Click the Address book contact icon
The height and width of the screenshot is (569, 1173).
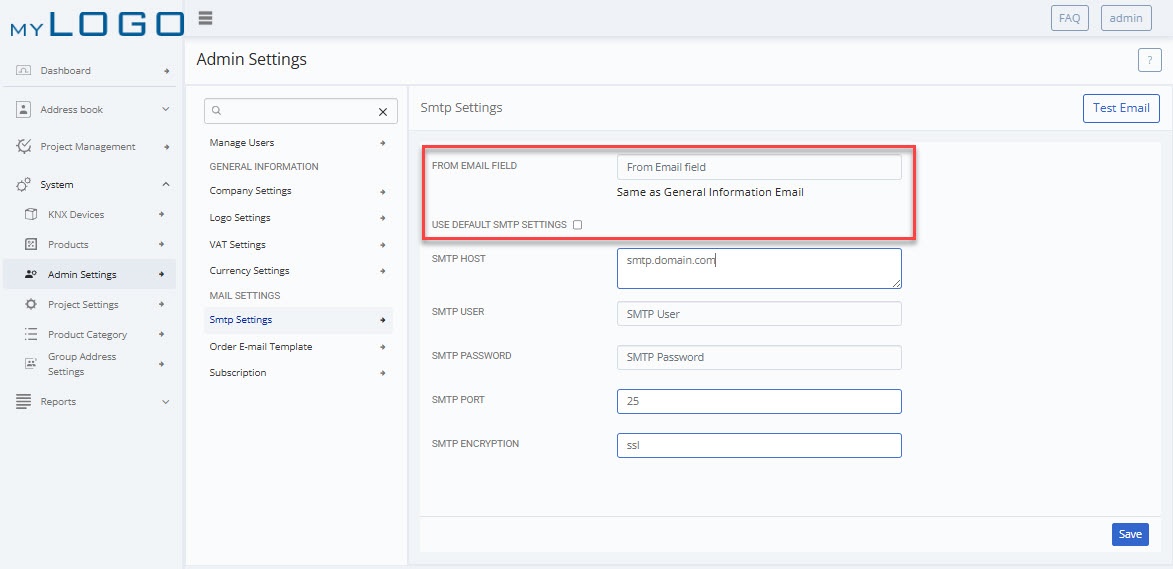23,109
